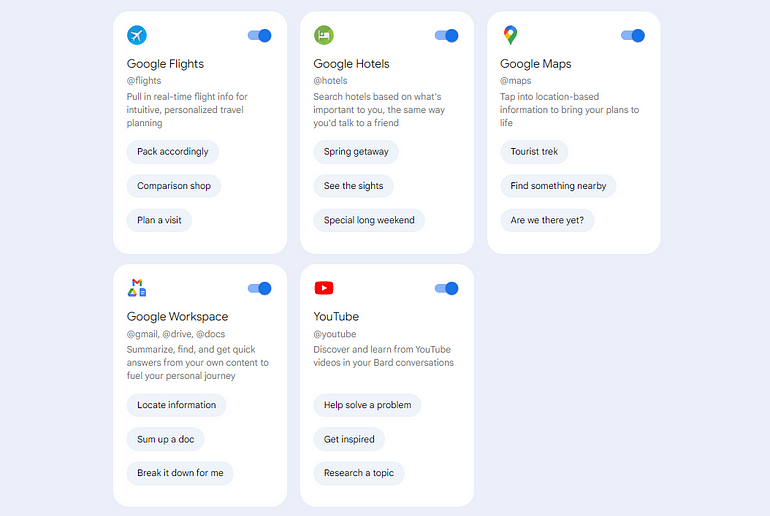The width and height of the screenshot is (770, 516).
Task: Click the @hotels handle text
Action: [x=330, y=81]
